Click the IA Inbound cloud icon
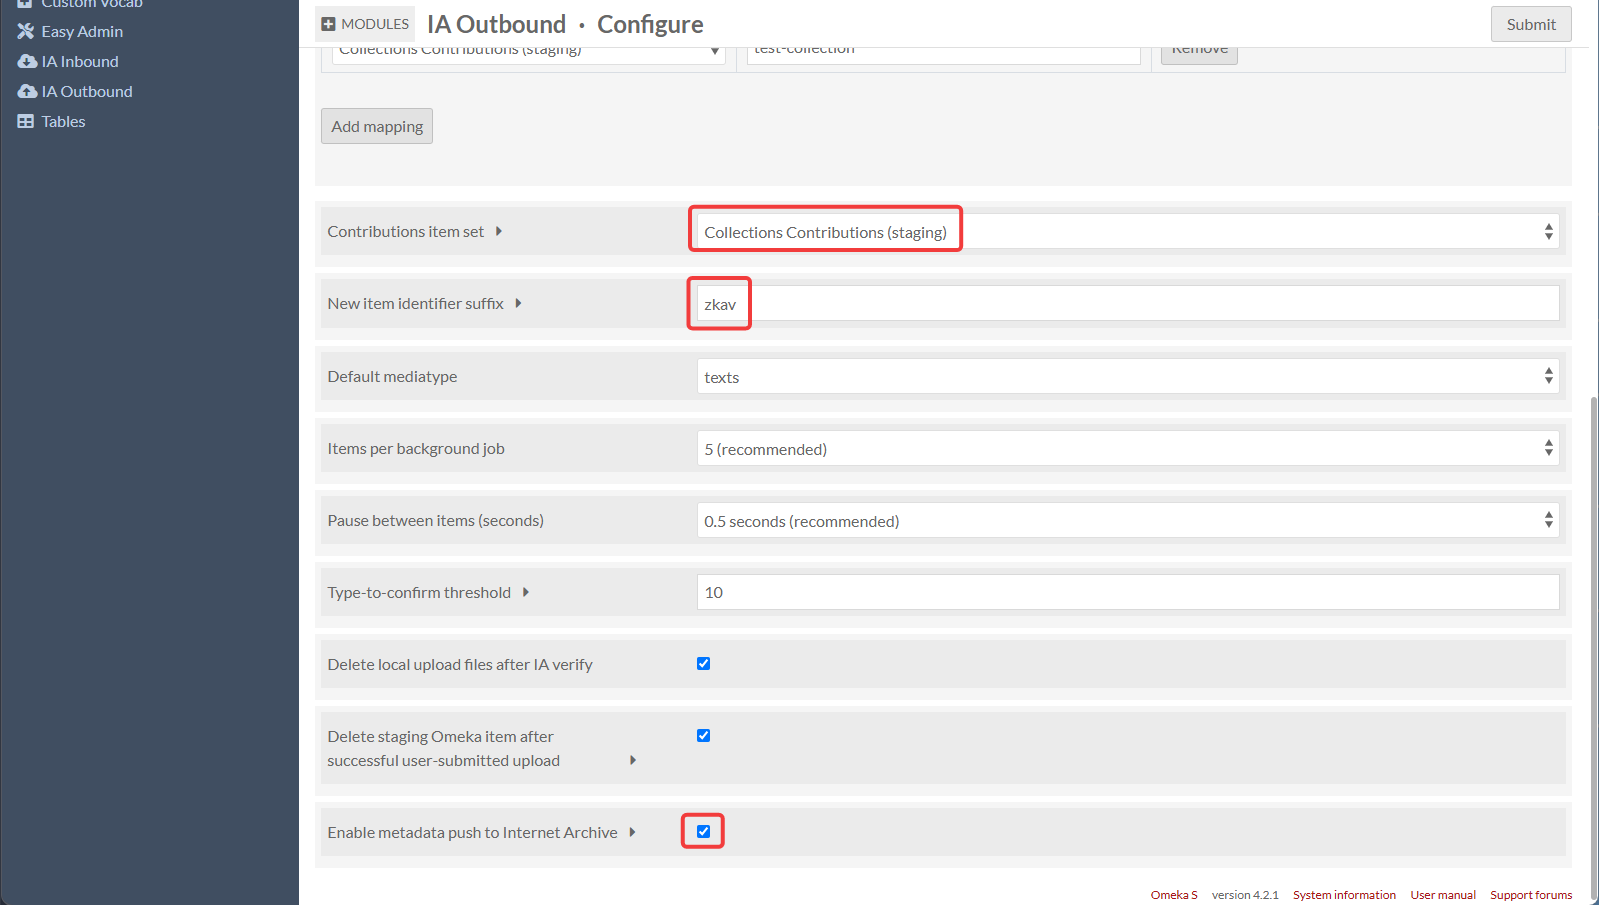Image resolution: width=1599 pixels, height=905 pixels. [x=27, y=61]
